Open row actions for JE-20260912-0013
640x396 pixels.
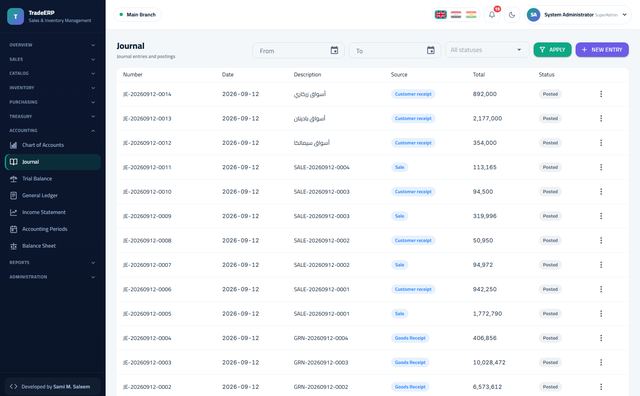601,118
